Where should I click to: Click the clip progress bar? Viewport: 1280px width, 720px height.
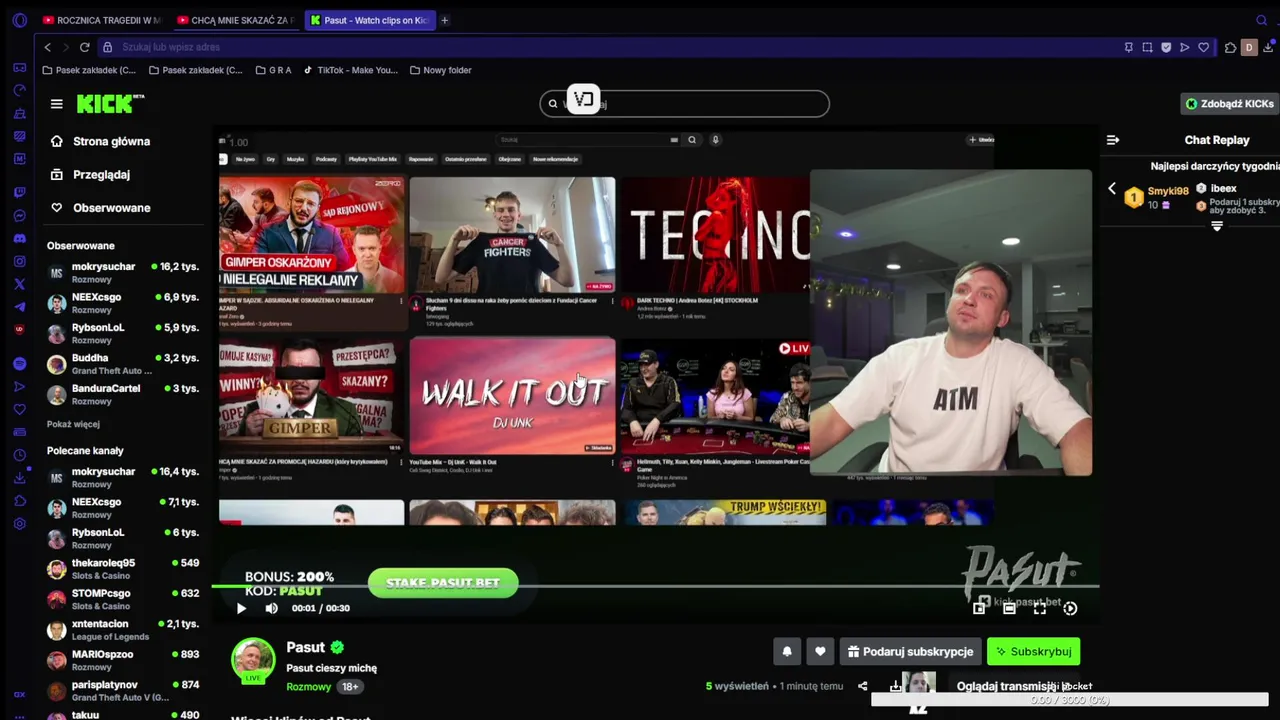click(655, 587)
